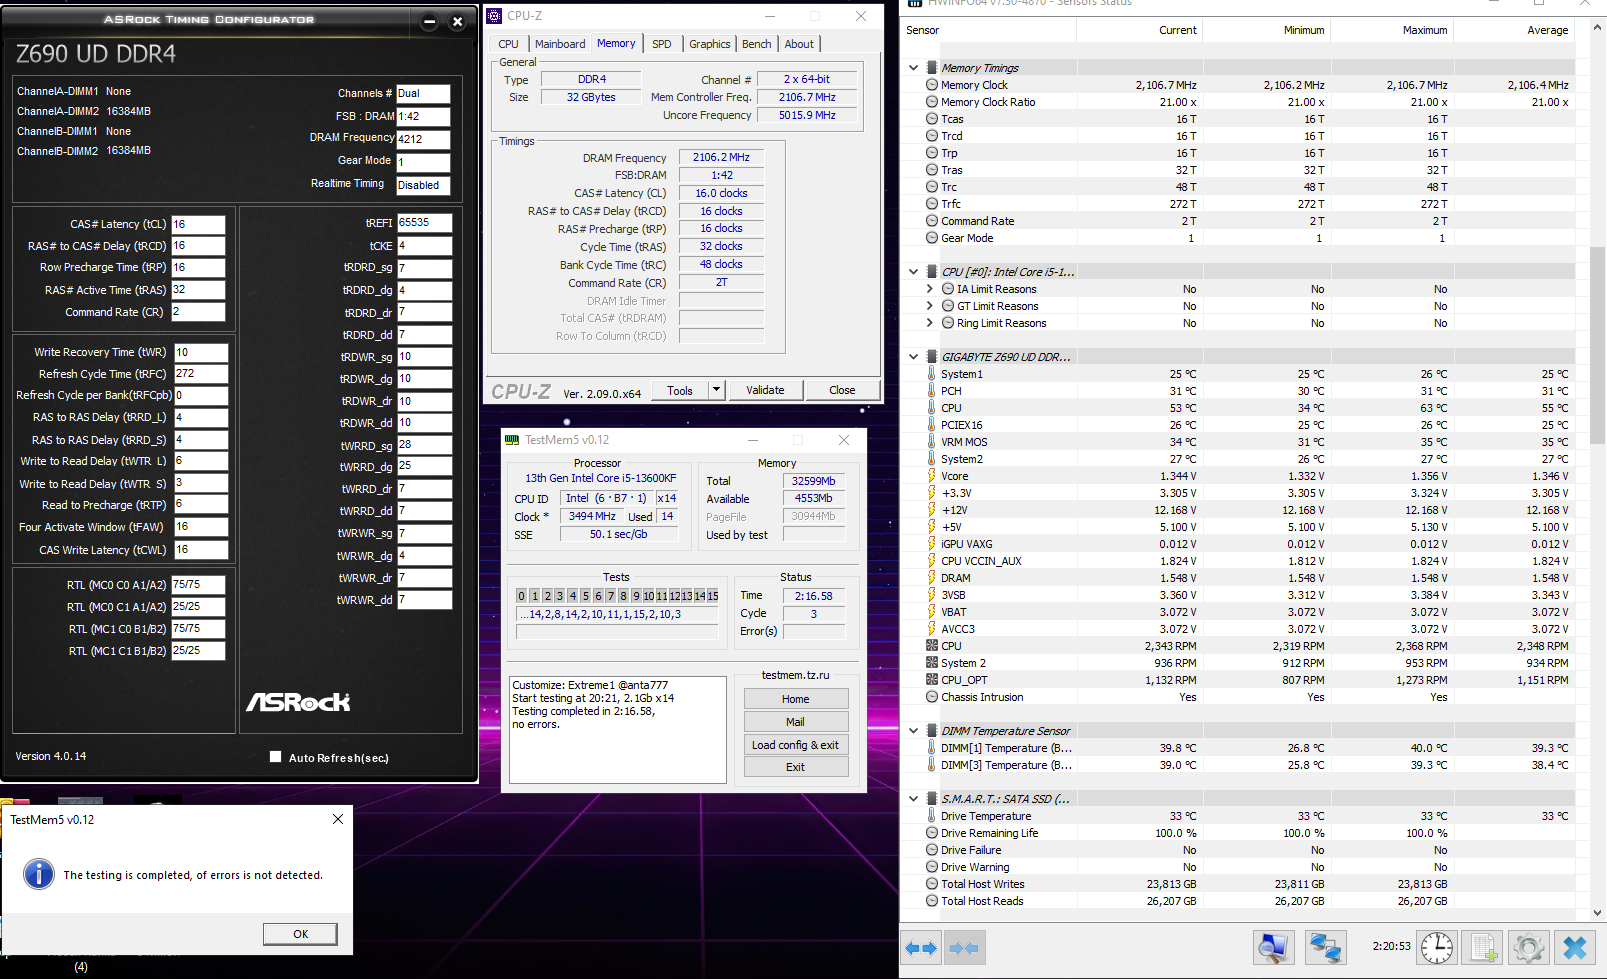
Task: Click the Mail button in TestMem5
Action: 796,722
